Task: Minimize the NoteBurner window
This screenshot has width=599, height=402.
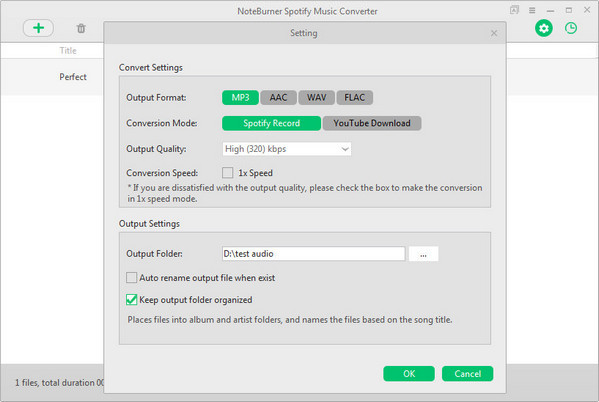Action: coord(550,11)
